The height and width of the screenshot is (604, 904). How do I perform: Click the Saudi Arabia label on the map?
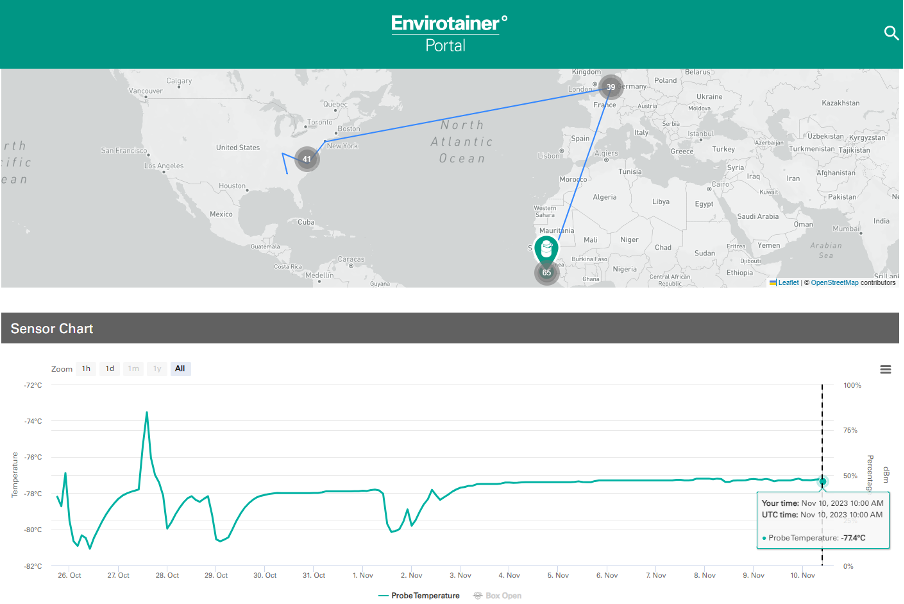click(758, 217)
